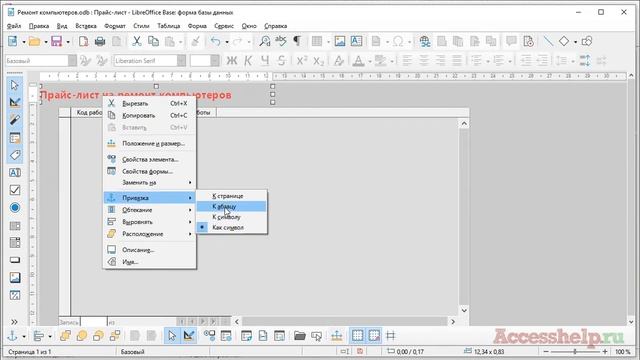Click Position and Size icon in bottom toolbar
Image resolution: width=640 pixels, height=360 pixels.
[337, 336]
